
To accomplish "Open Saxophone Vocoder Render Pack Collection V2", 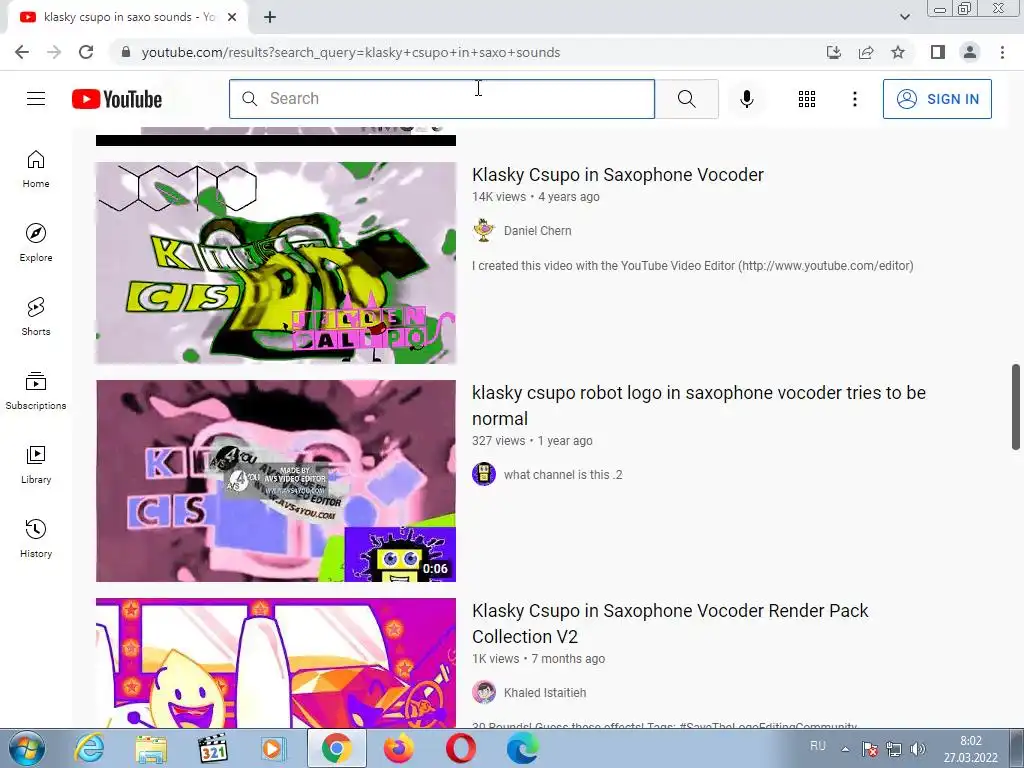I will [x=670, y=624].
